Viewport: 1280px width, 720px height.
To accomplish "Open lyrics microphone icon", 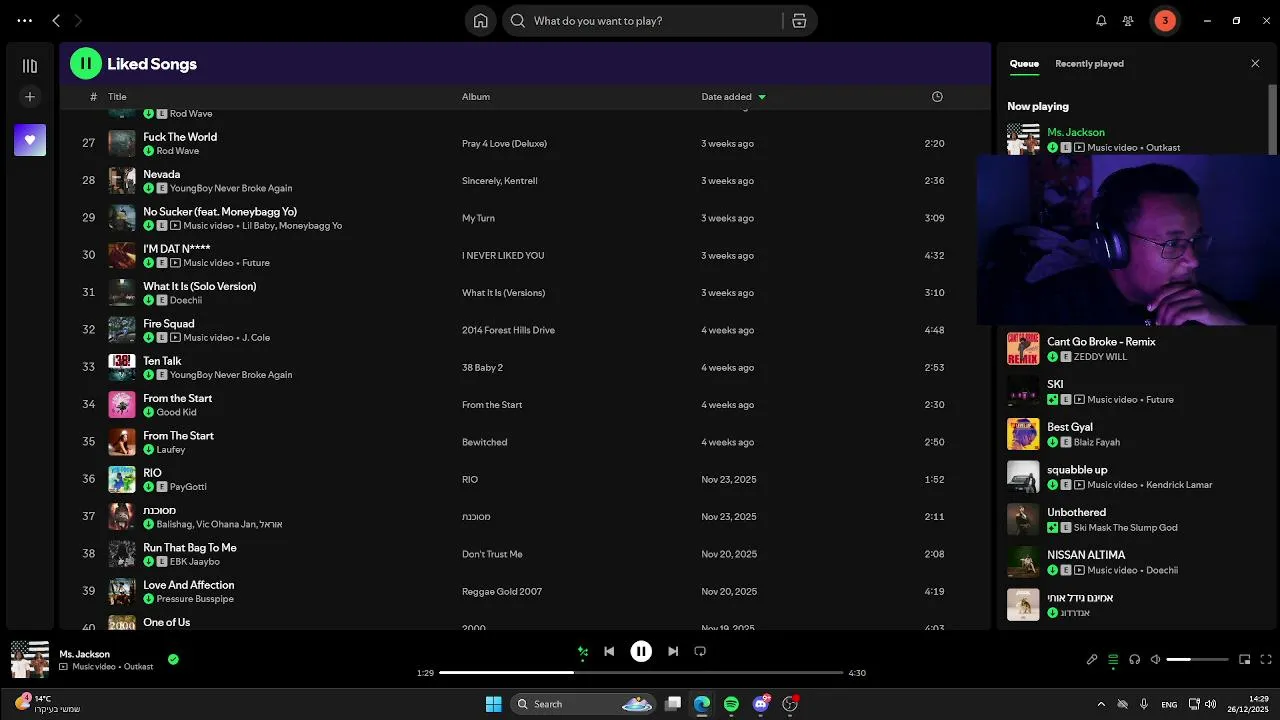I will [x=1092, y=659].
